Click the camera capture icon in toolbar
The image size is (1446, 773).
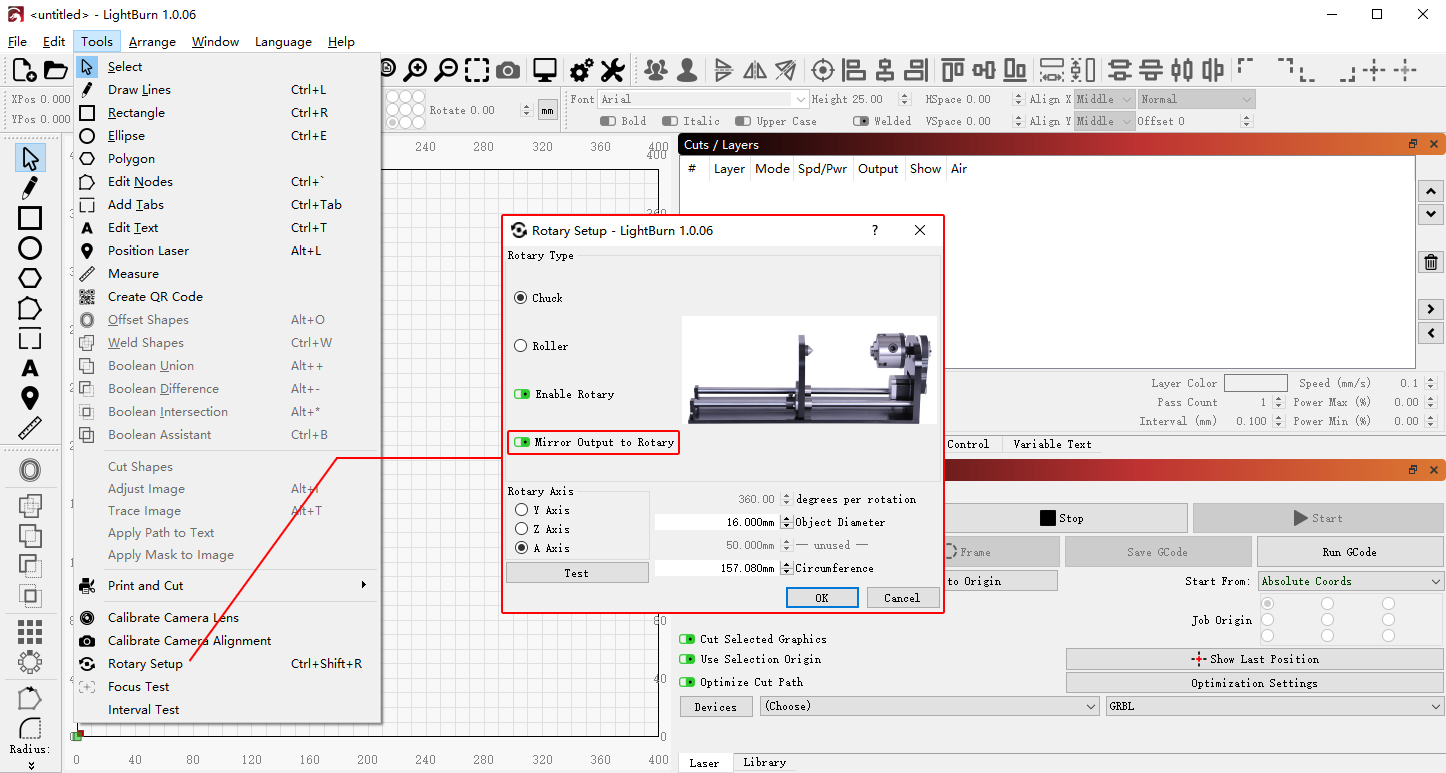click(x=508, y=70)
